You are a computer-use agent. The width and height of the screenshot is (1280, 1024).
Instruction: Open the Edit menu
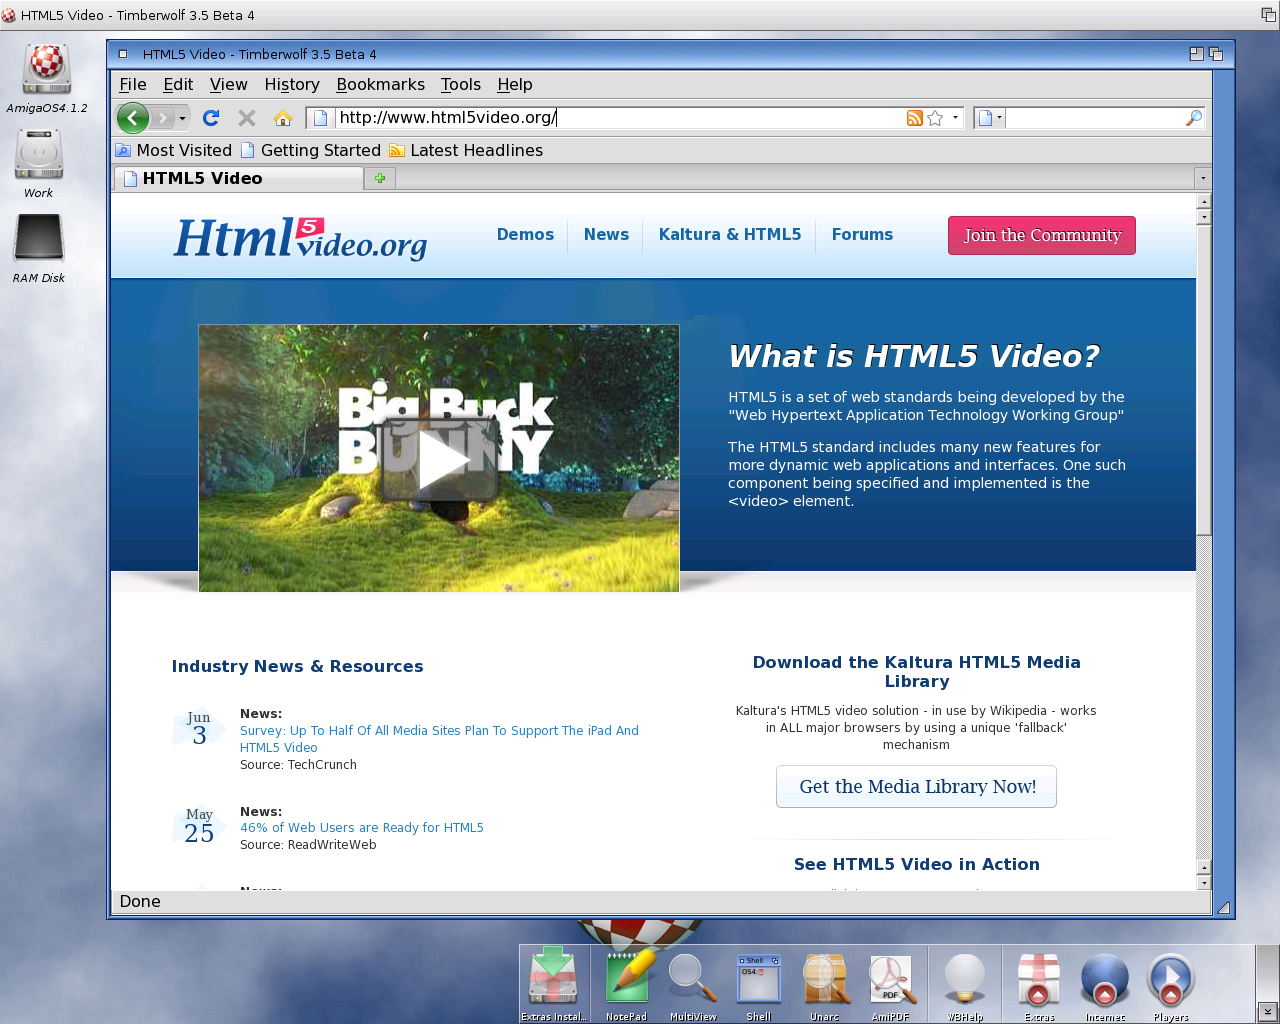(x=178, y=84)
